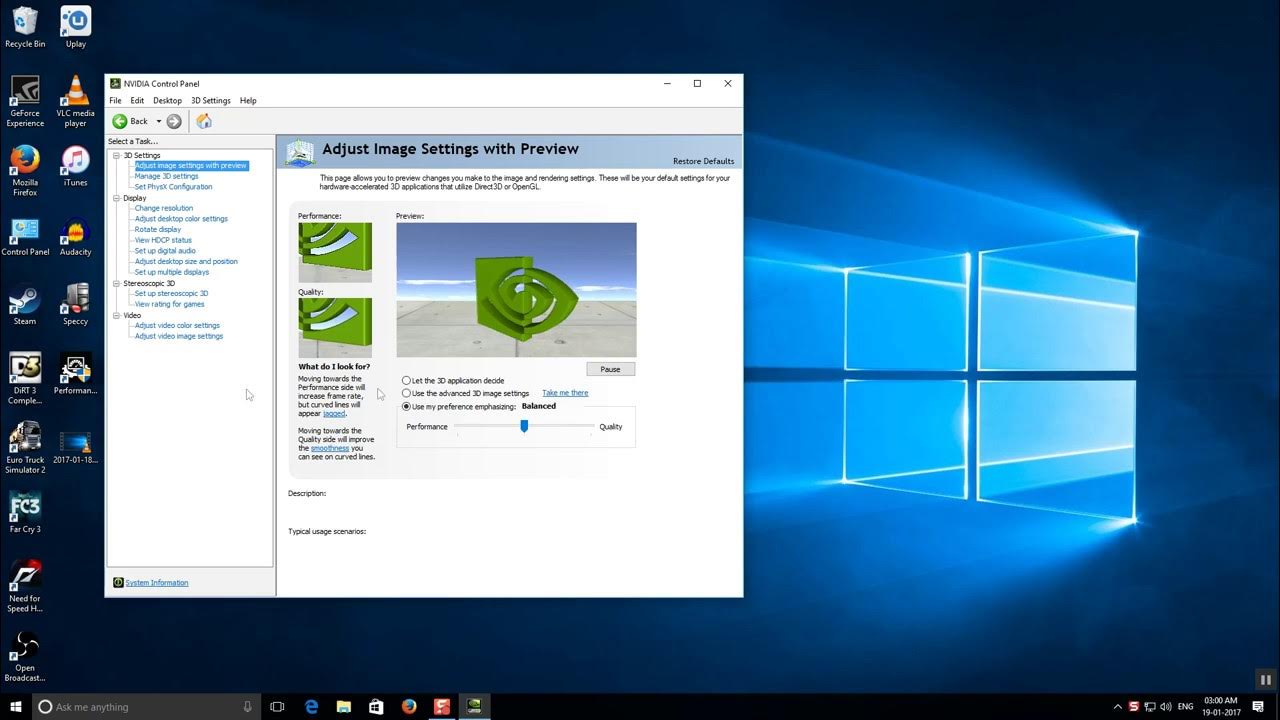Image resolution: width=1280 pixels, height=720 pixels.
Task: Select the Speccy desktop icon
Action: click(75, 304)
